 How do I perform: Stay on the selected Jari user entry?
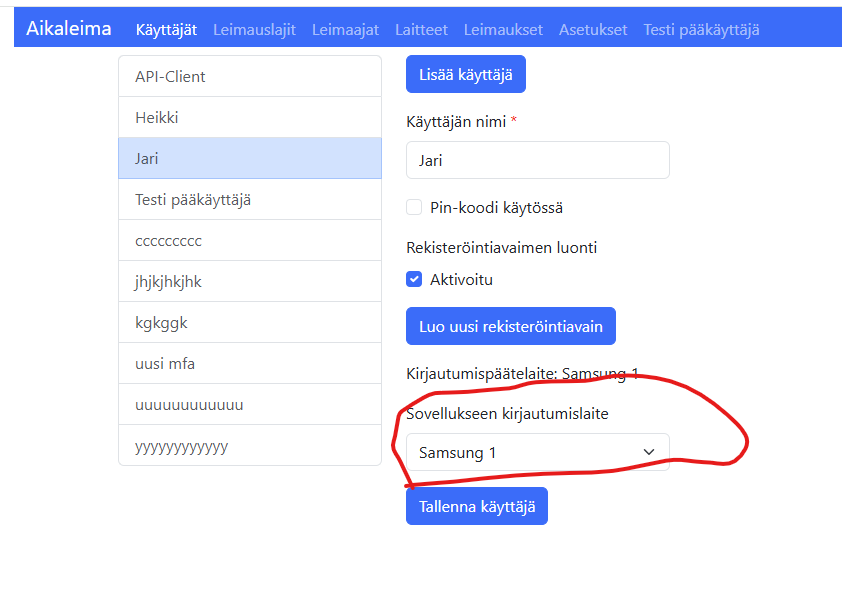coord(250,158)
